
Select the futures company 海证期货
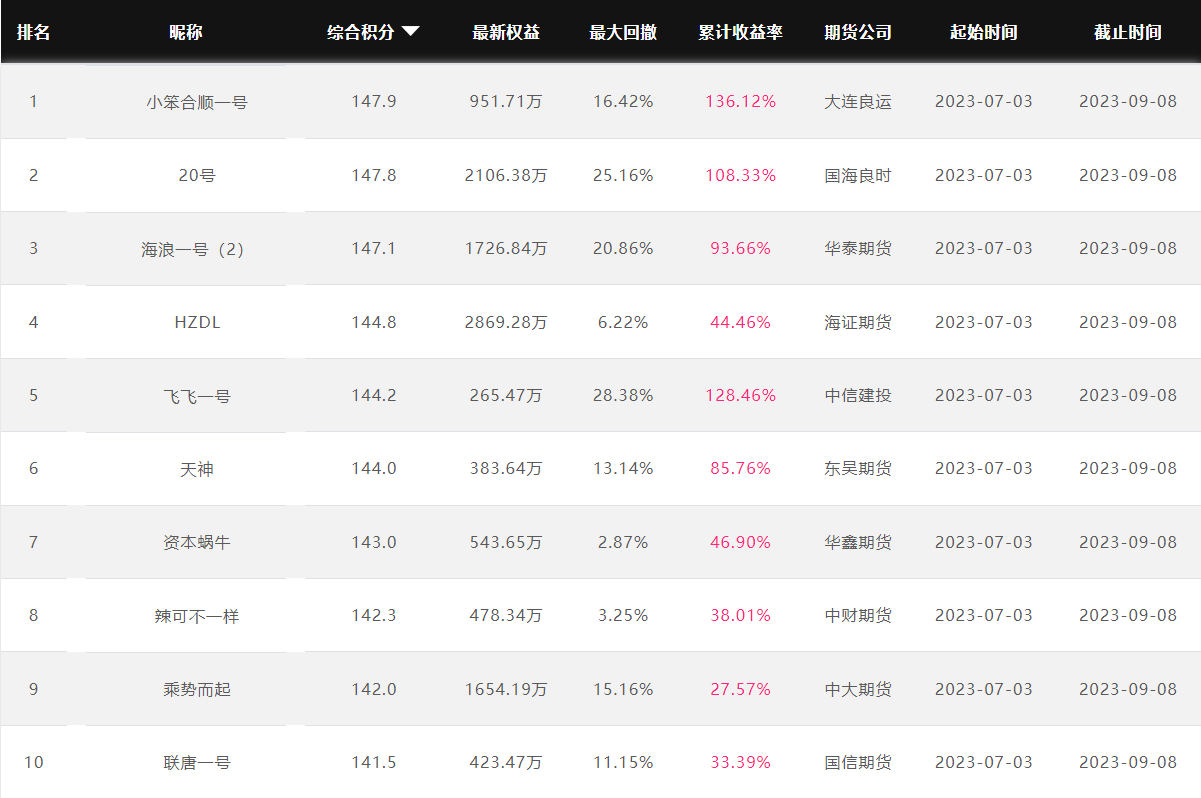click(x=858, y=322)
